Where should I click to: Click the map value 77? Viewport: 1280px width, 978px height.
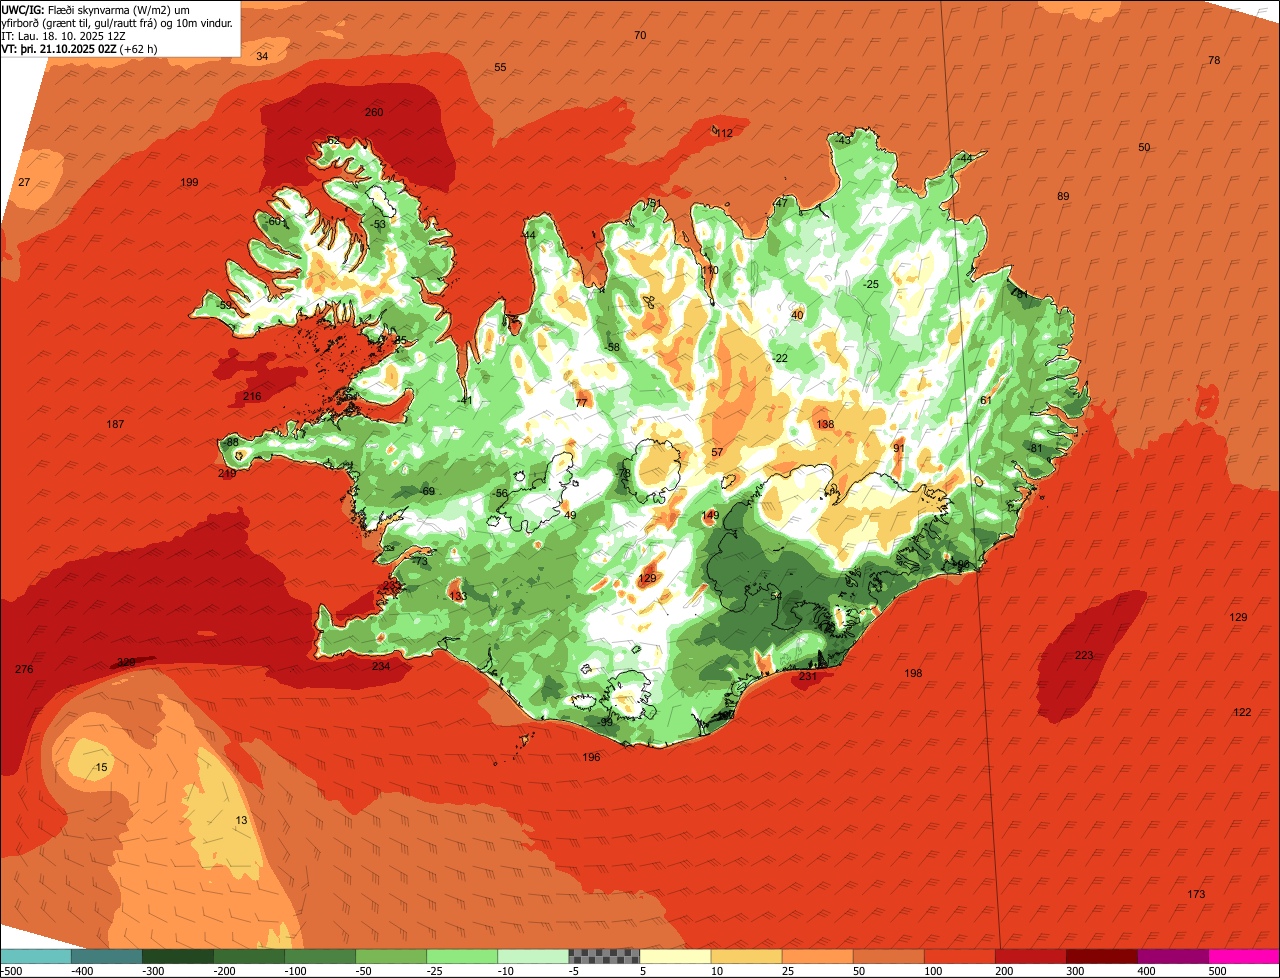click(581, 403)
